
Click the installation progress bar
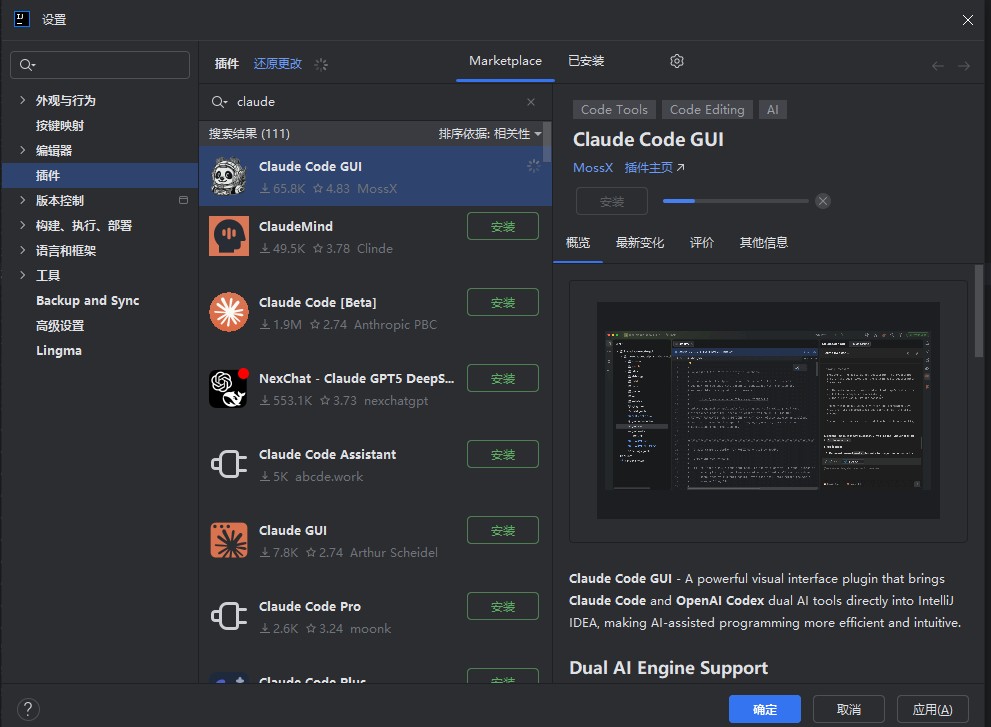[x=736, y=201]
